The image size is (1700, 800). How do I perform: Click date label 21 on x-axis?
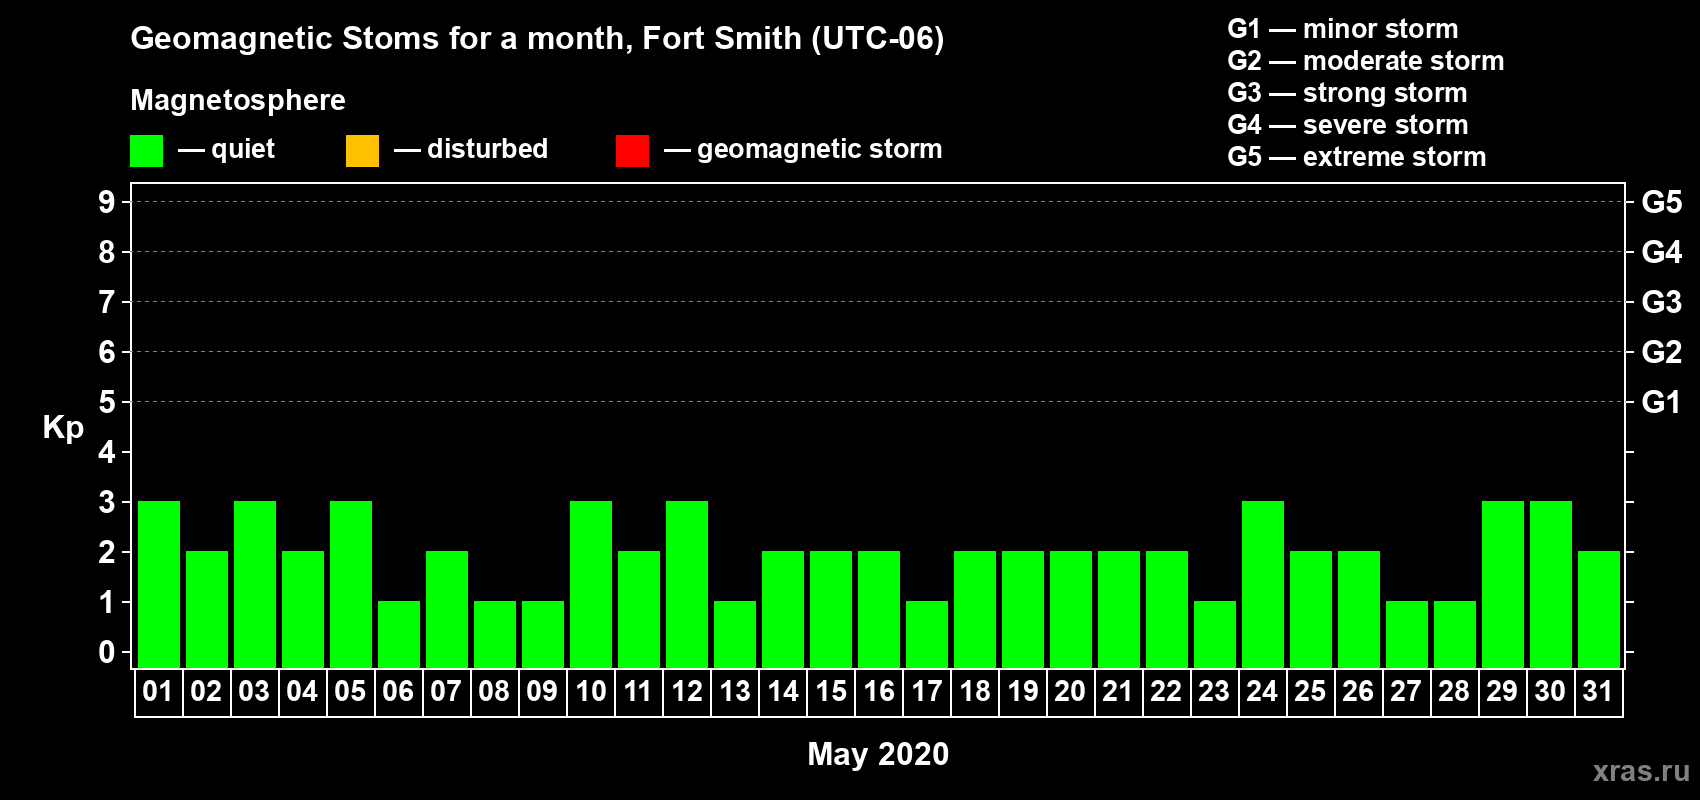(1117, 692)
